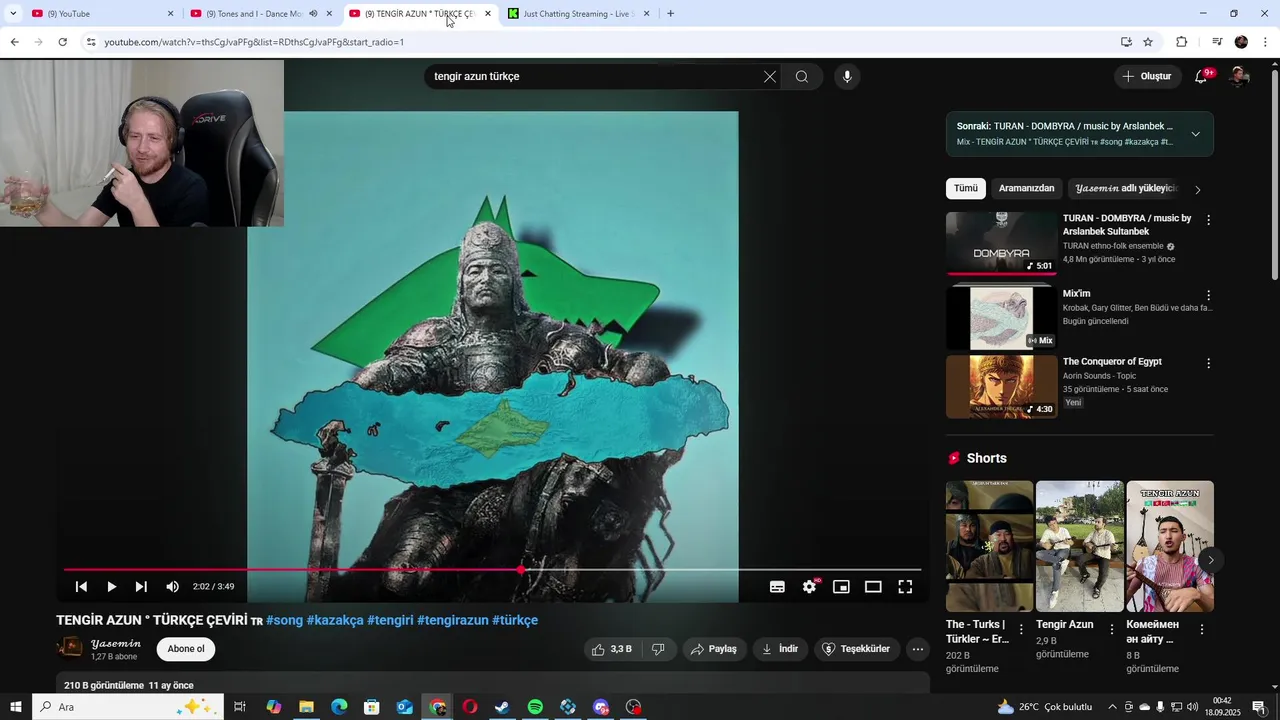This screenshot has width=1280, height=720.
Task: Show more filter chips with the right arrow
Action: [x=1198, y=189]
